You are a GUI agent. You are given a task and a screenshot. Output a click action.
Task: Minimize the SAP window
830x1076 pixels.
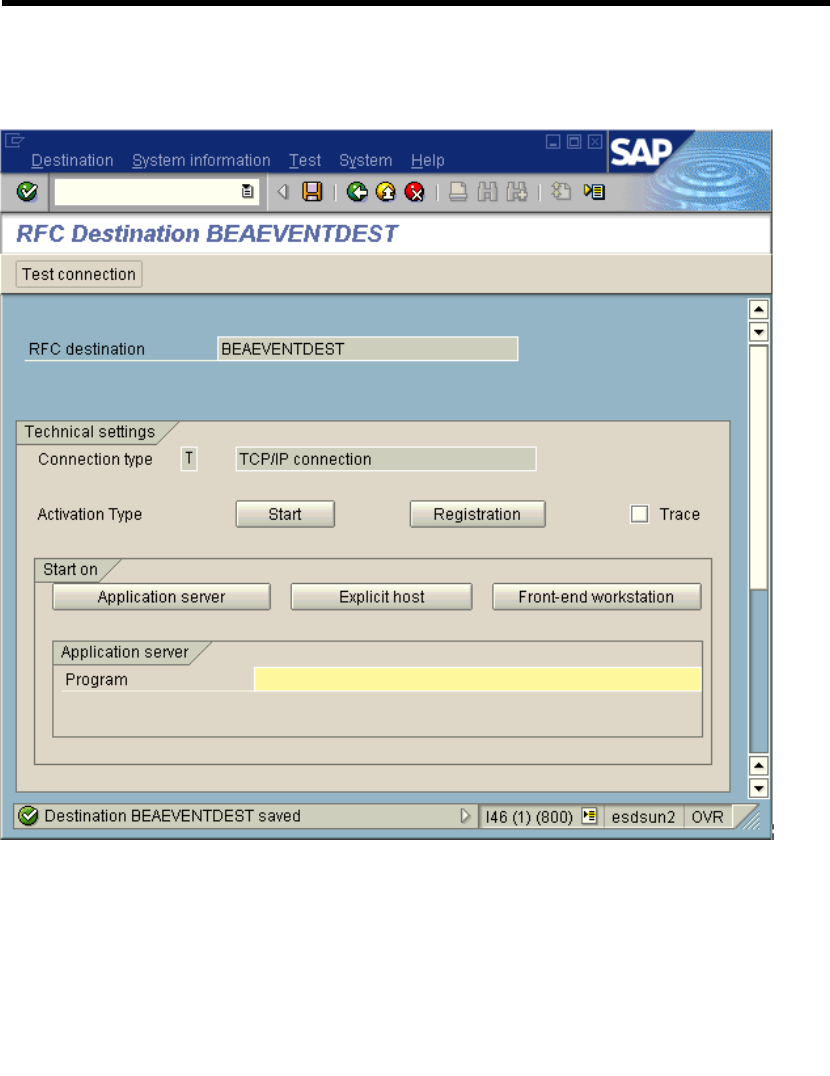(553, 141)
